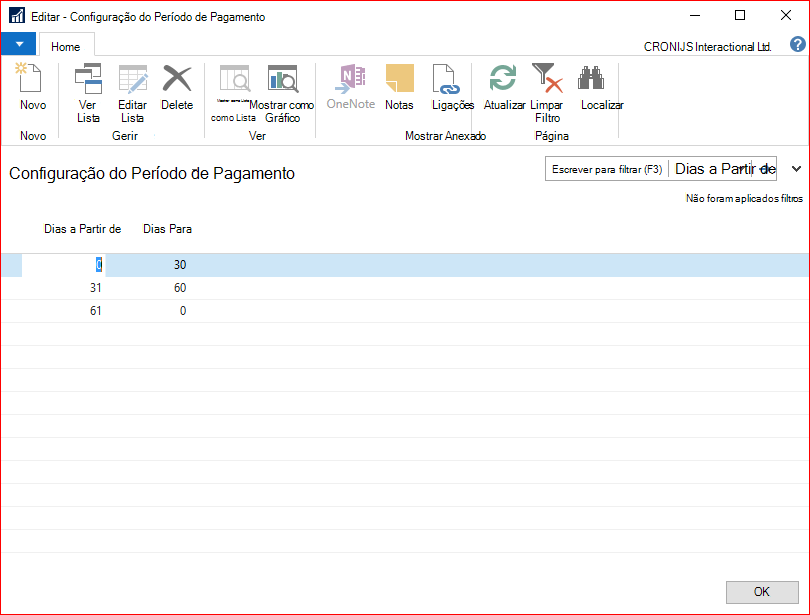The image size is (810, 615).
Task: Click the OK button
Action: [x=762, y=592]
